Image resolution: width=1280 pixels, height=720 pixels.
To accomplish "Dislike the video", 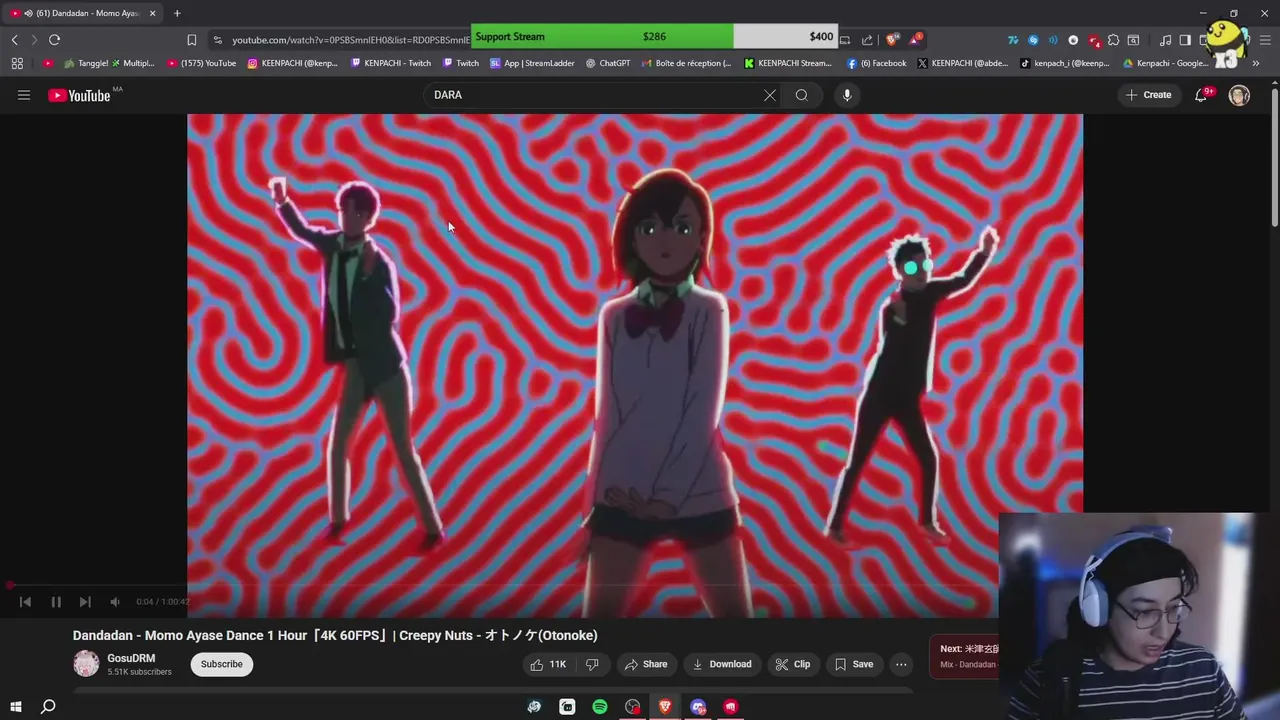I will point(592,664).
